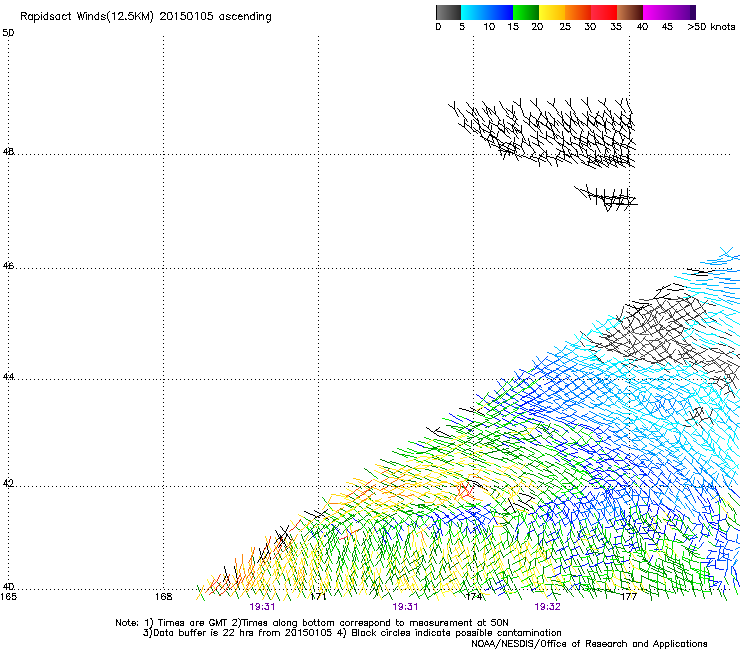Viewport: 740px width, 650px height.
Task: Click the small black barb cluster near 47N
Action: click(x=606, y=197)
